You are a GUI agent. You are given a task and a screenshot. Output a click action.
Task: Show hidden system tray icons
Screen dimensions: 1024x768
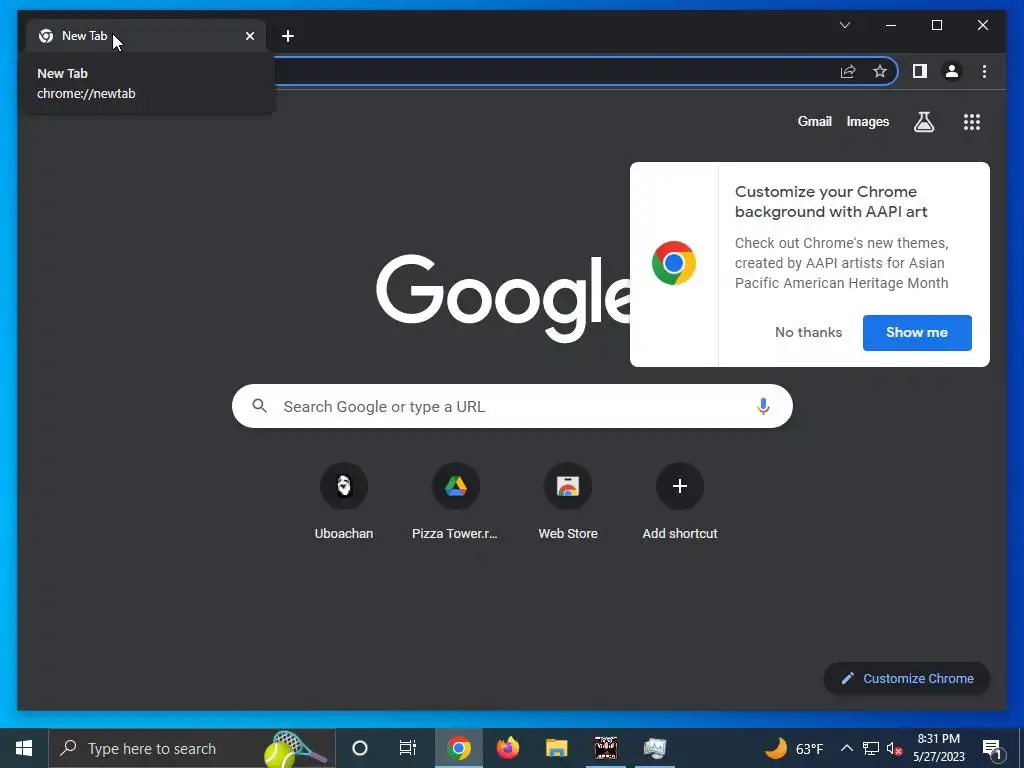846,748
